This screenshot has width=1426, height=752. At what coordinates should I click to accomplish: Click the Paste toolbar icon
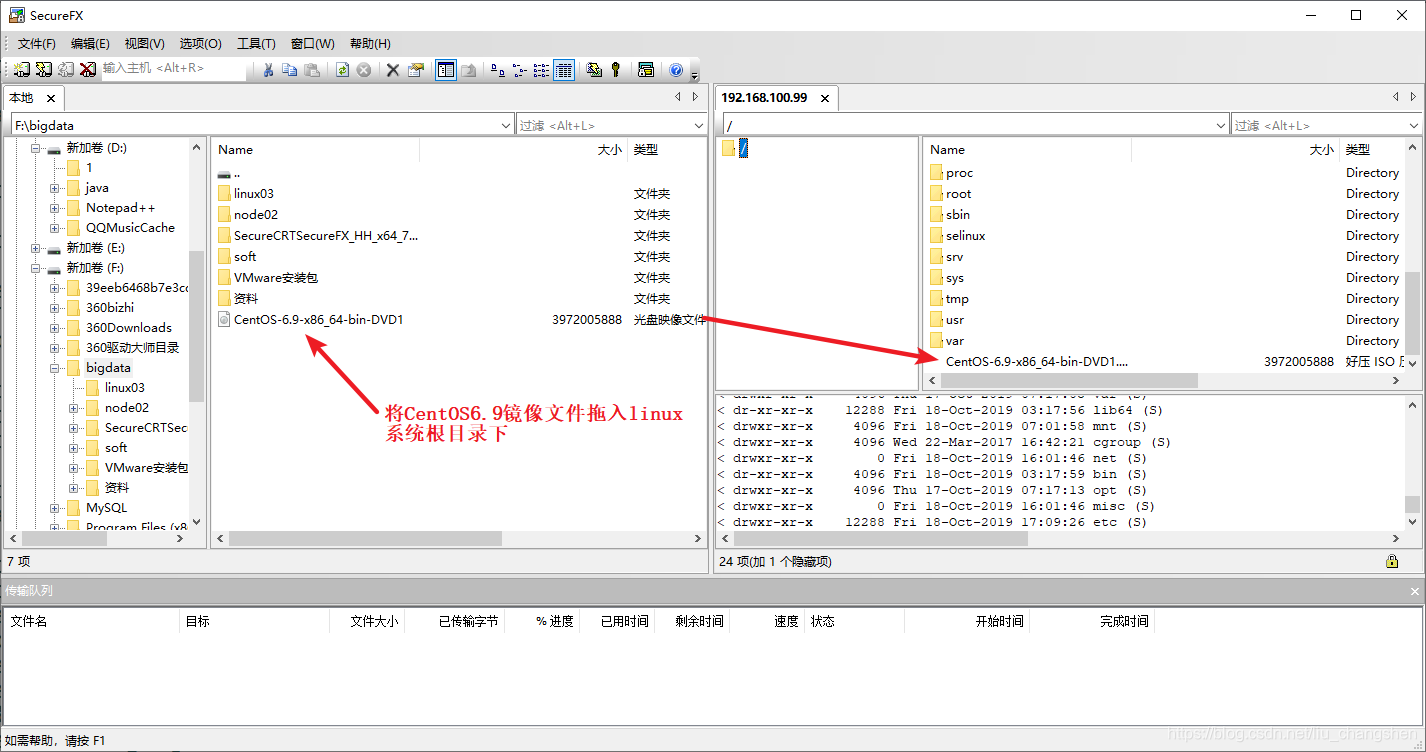pyautogui.click(x=312, y=69)
